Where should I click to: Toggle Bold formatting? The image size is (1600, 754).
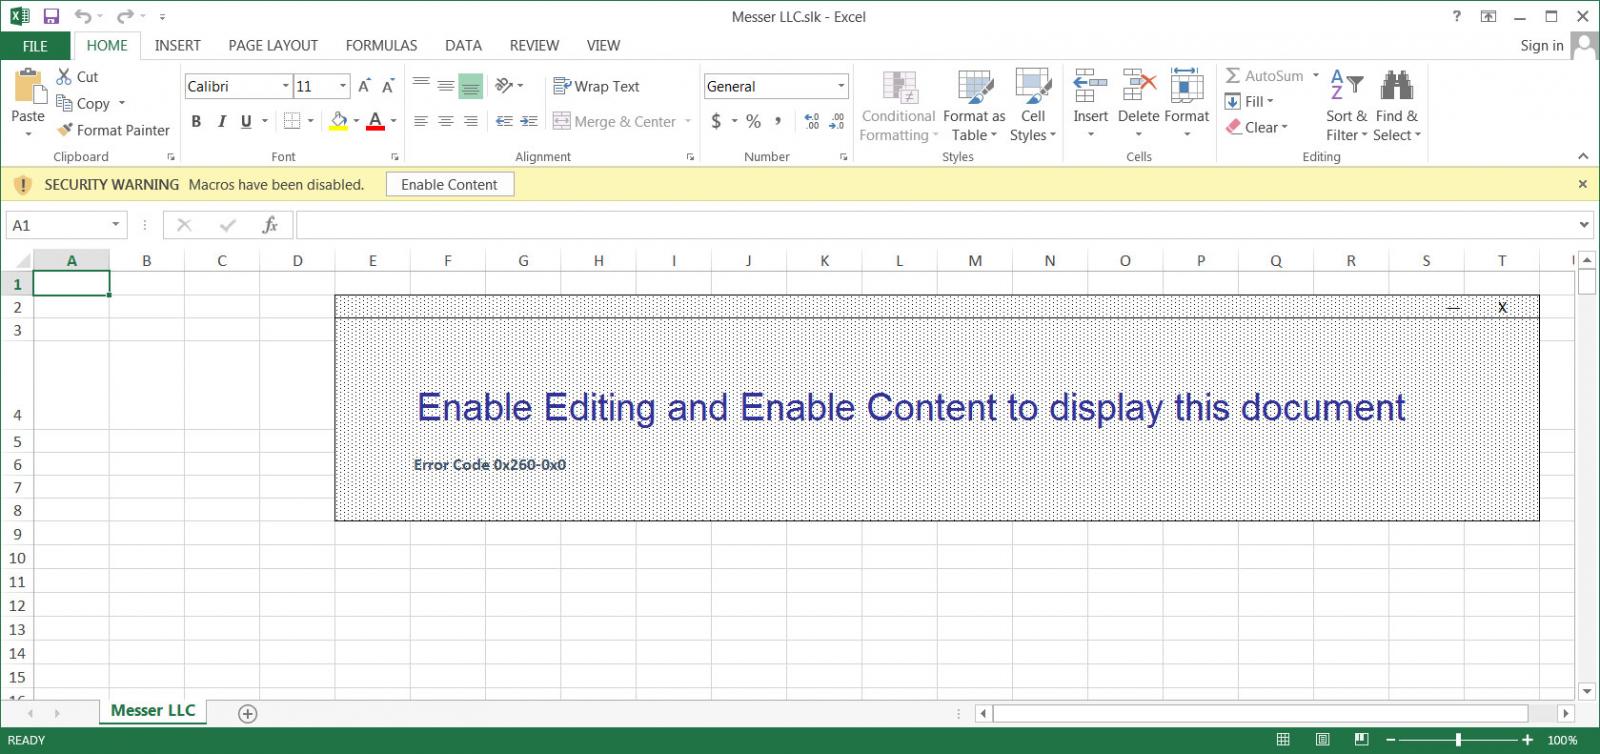(x=196, y=121)
